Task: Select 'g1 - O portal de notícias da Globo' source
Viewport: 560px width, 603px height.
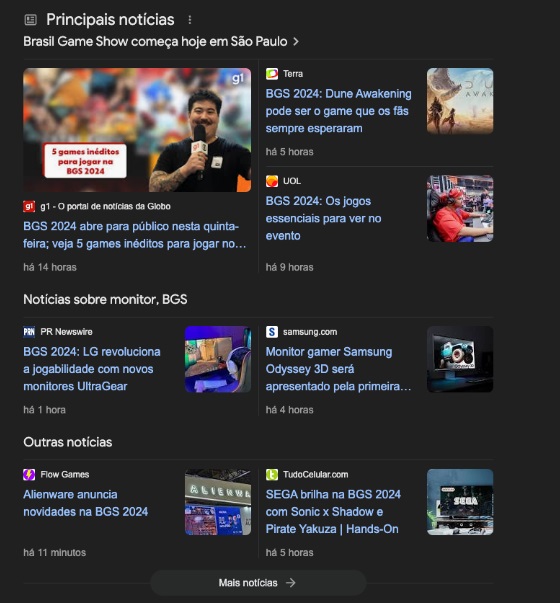Action: [105, 207]
